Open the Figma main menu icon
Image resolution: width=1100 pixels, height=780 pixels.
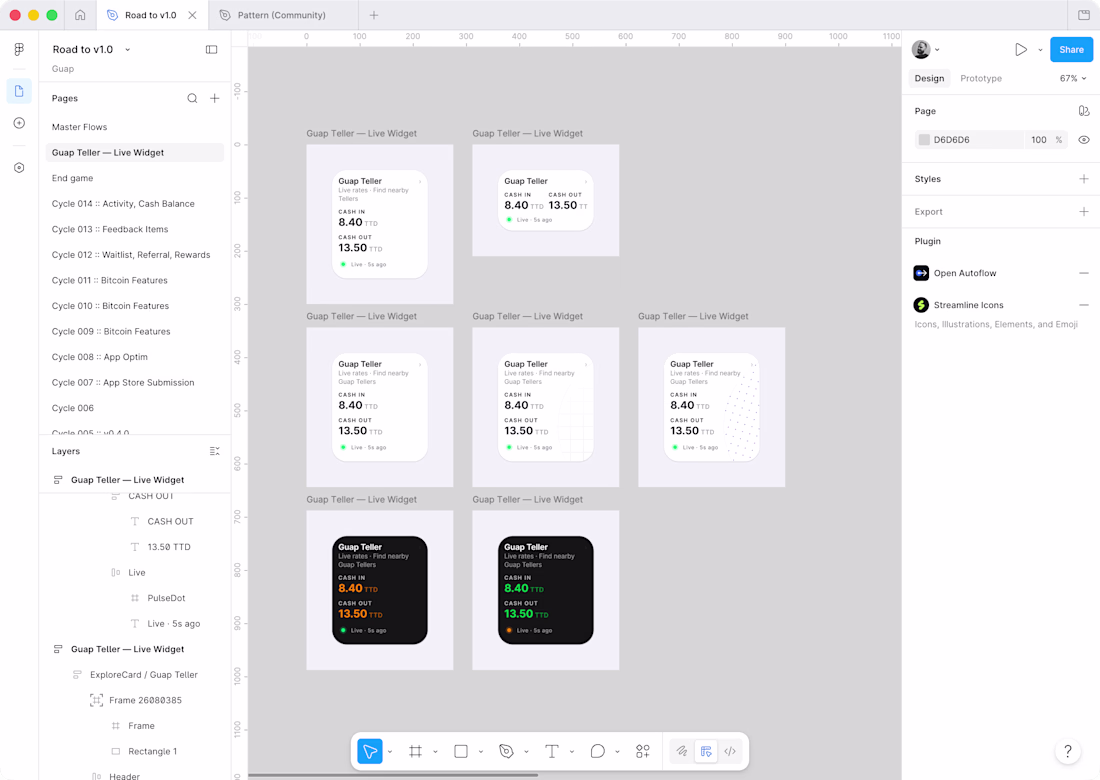coord(19,49)
